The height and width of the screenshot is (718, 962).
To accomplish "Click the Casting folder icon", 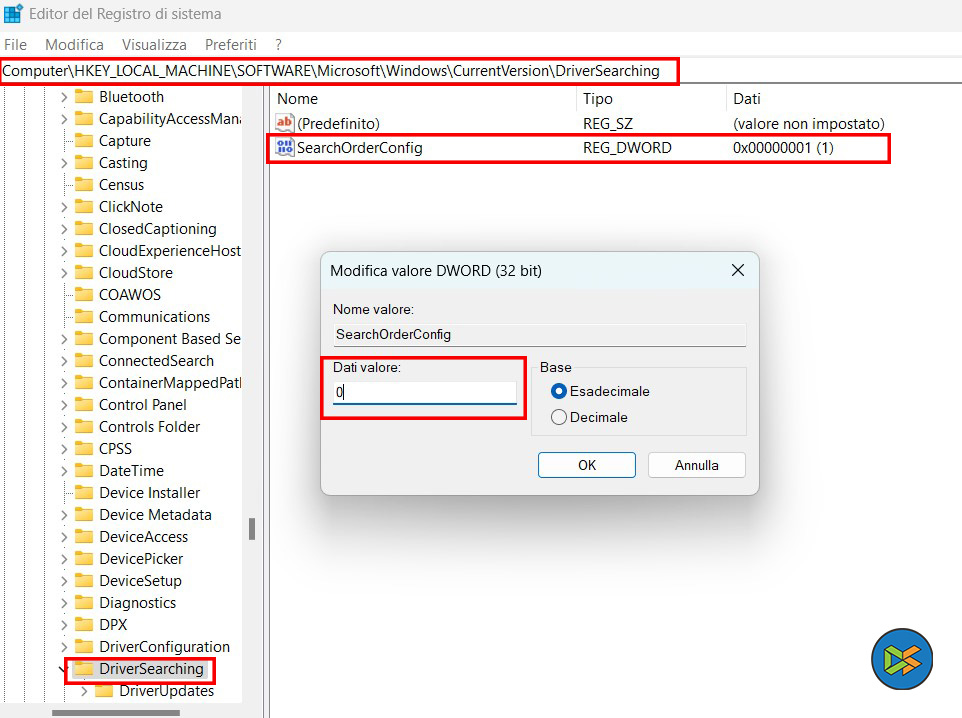I will tap(84, 163).
